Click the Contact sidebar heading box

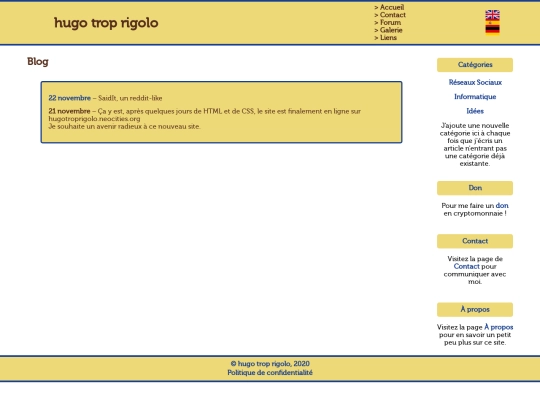point(475,241)
